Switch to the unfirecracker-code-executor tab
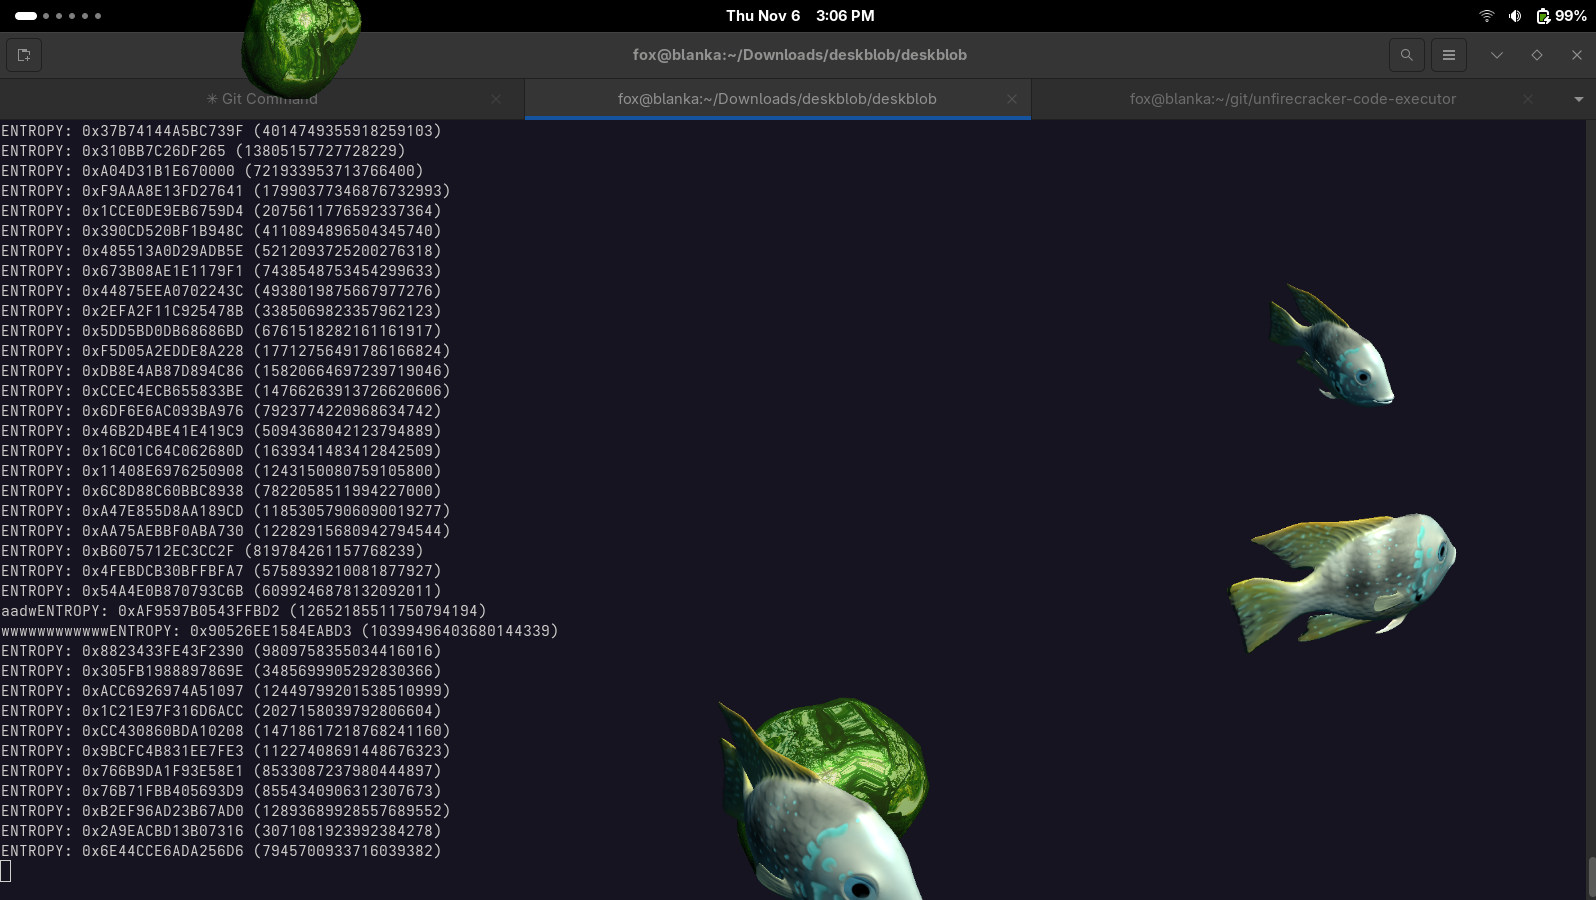Image resolution: width=1596 pixels, height=900 pixels. (x=1292, y=99)
